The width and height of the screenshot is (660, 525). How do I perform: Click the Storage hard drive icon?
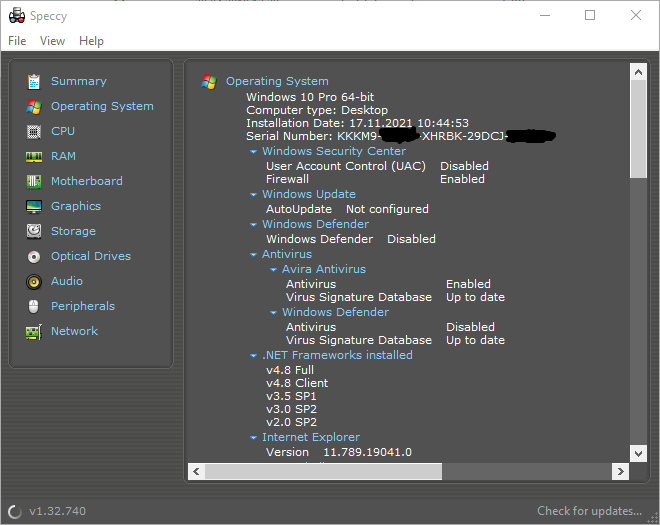34,231
